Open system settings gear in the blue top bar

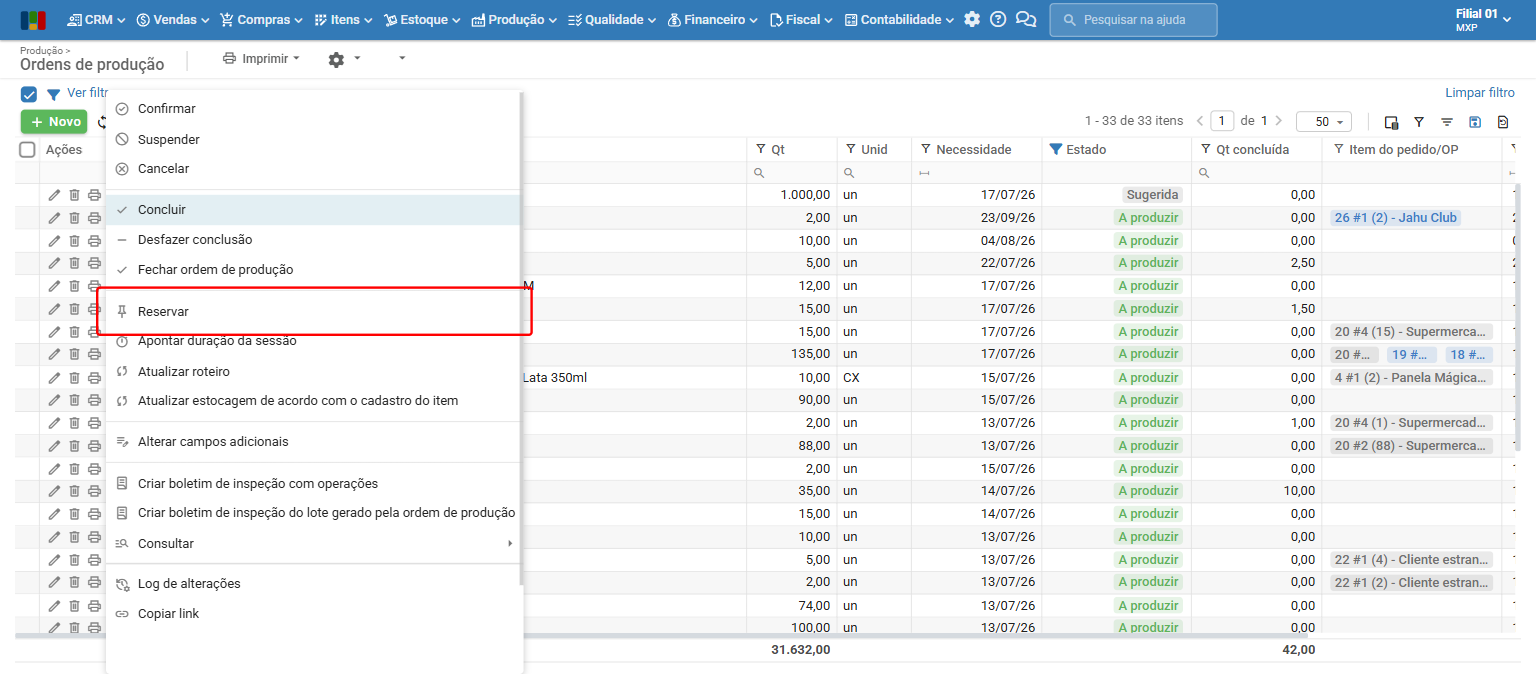pyautogui.click(x=972, y=20)
